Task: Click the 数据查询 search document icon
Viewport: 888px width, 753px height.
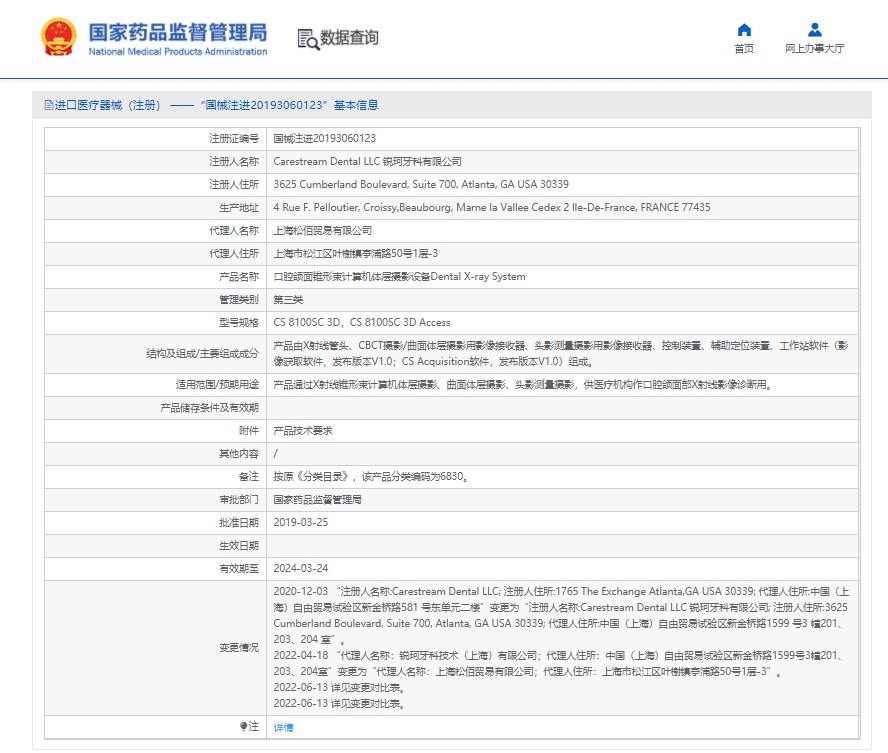Action: pyautogui.click(x=308, y=39)
